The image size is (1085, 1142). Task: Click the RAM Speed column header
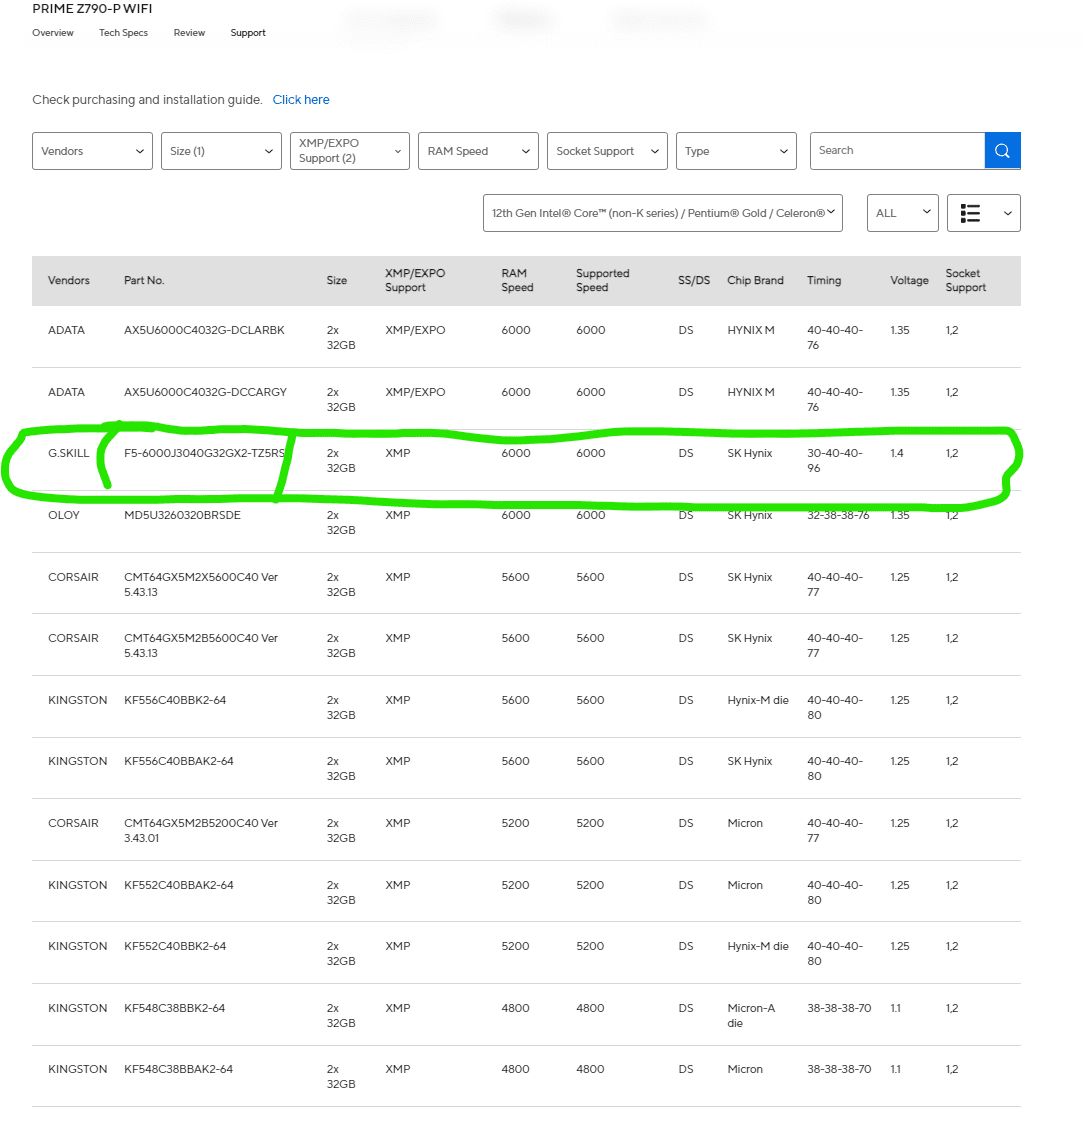[x=517, y=280]
